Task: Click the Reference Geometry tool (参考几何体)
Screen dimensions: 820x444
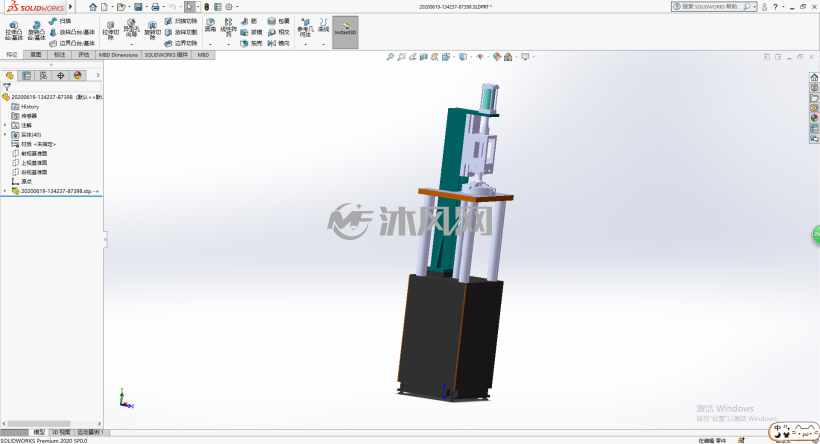Action: 305,28
